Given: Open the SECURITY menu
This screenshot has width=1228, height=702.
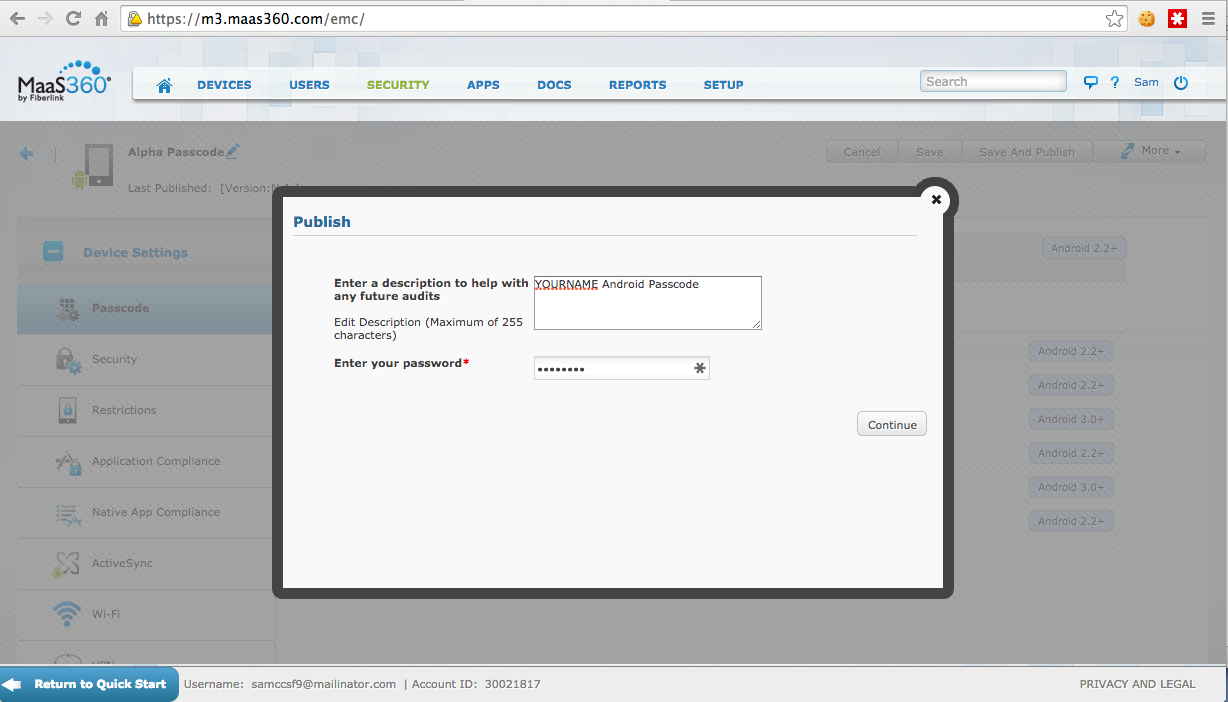Looking at the screenshot, I should coord(398,85).
